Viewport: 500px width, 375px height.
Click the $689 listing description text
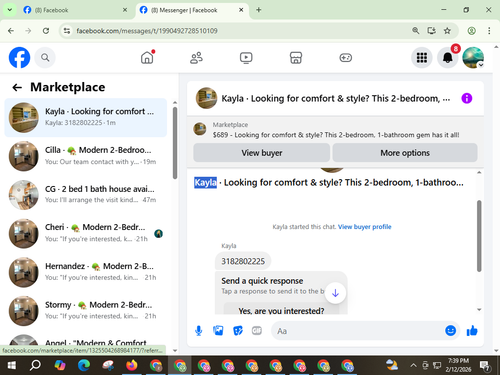[x=336, y=135]
